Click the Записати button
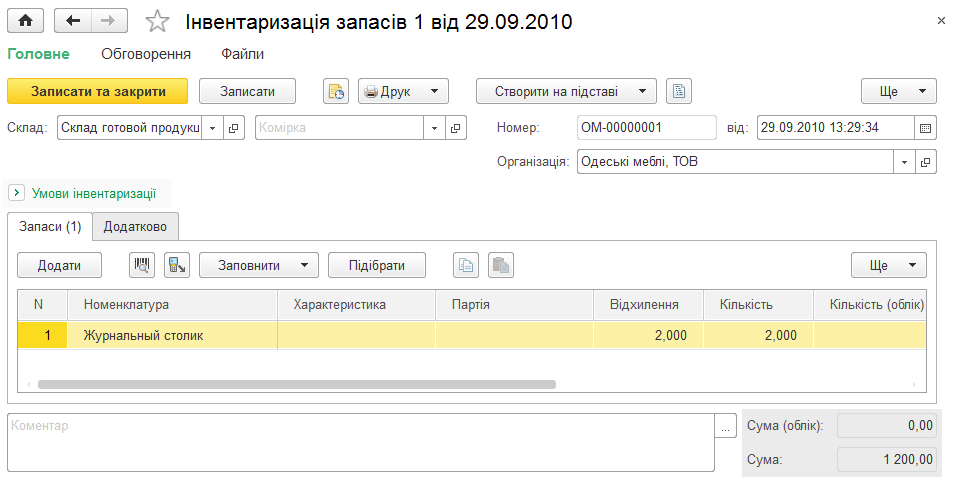Viewport: 953px width, 485px height. (247, 92)
